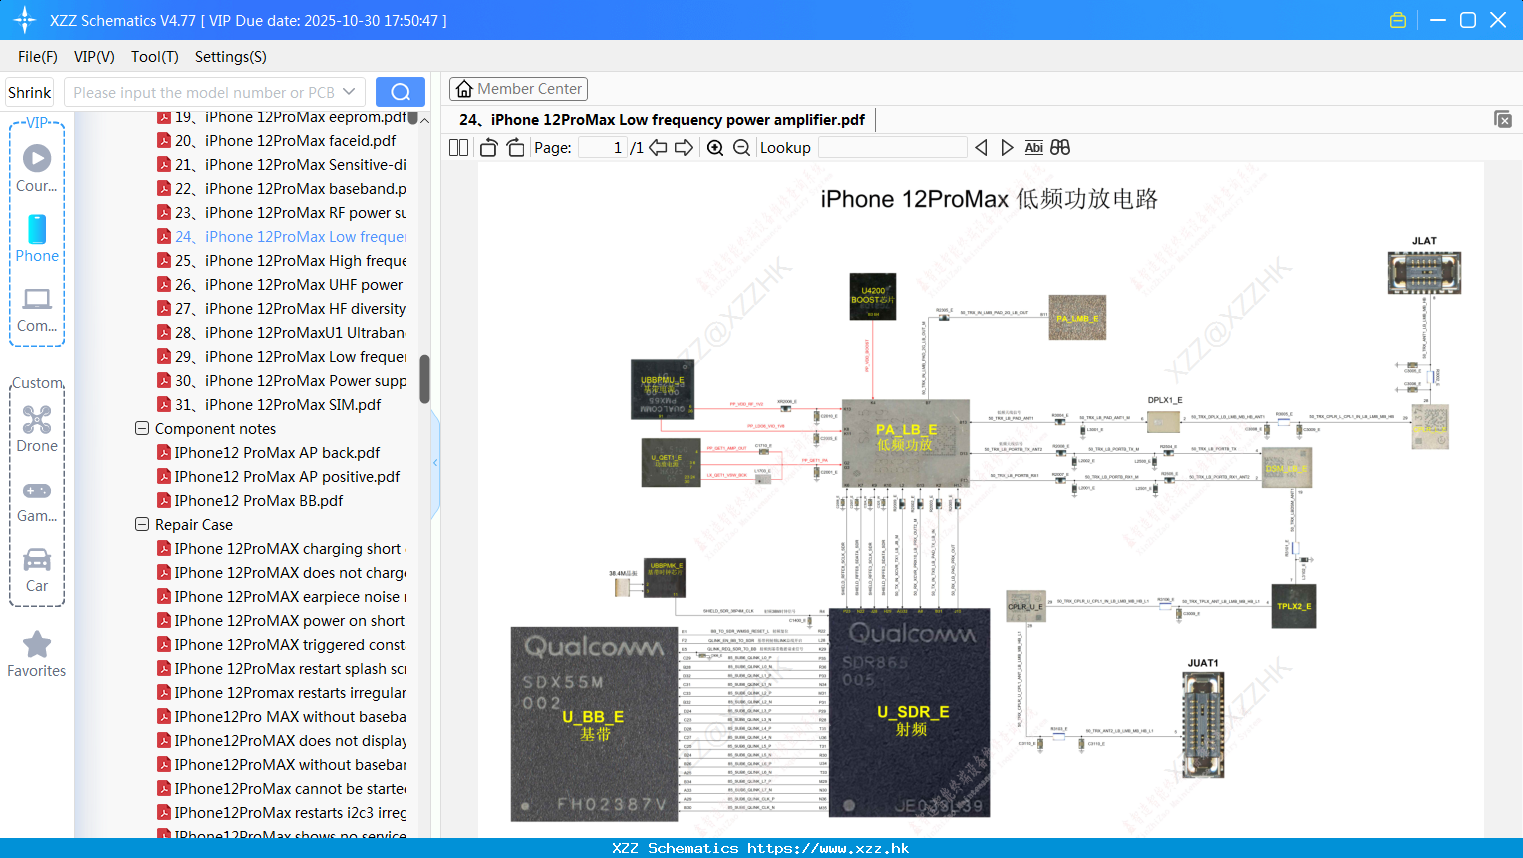Viewport: 1523px width, 858px height.
Task: Open 31 iPhone 12ProMax SIM.pdf
Action: click(278, 405)
